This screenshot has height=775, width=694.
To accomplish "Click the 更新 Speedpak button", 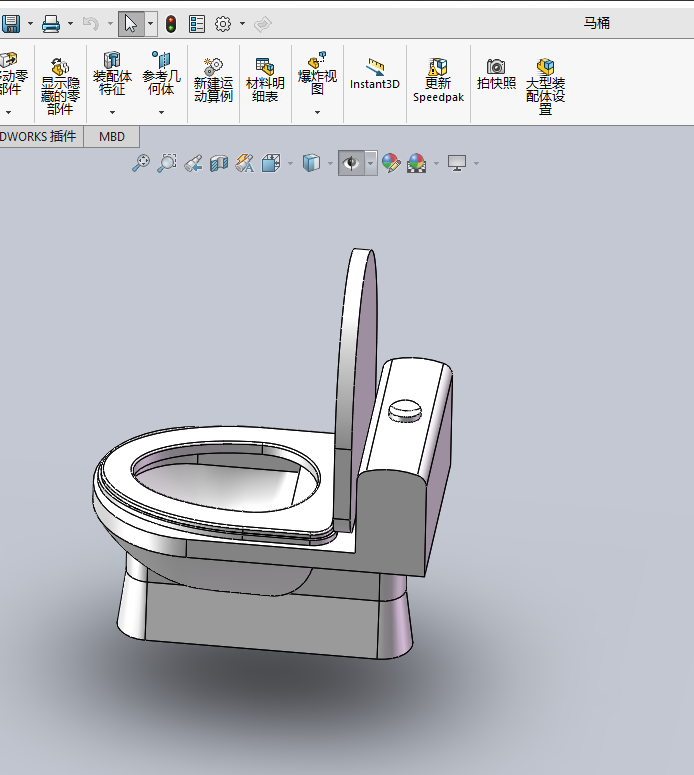I will [438, 80].
